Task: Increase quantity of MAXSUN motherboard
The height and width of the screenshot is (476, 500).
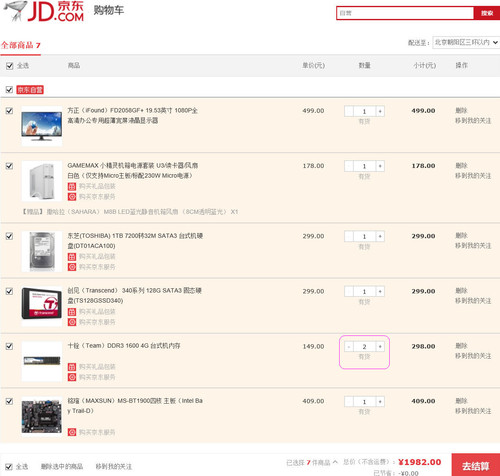Action: 380,402
